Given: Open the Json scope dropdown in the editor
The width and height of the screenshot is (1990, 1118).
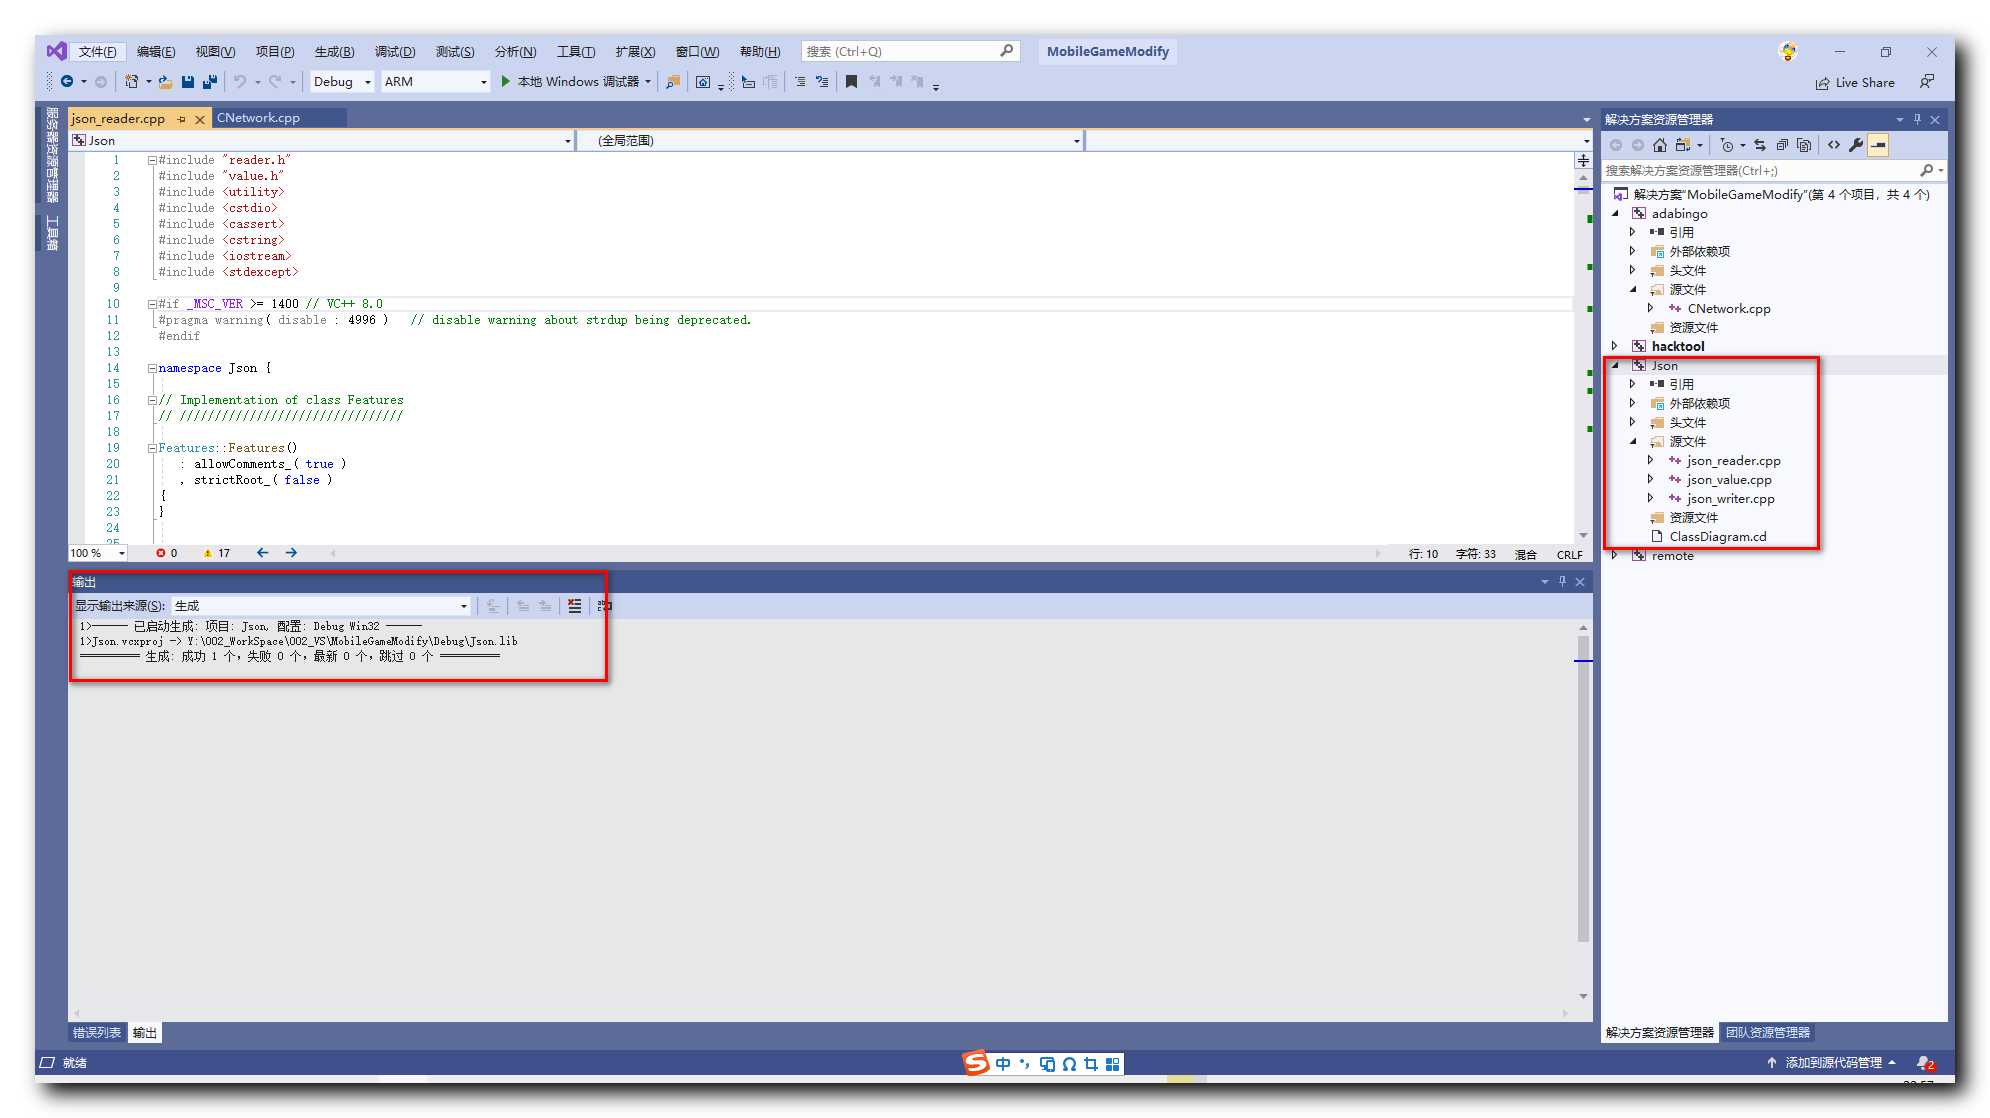Looking at the screenshot, I should (322, 141).
